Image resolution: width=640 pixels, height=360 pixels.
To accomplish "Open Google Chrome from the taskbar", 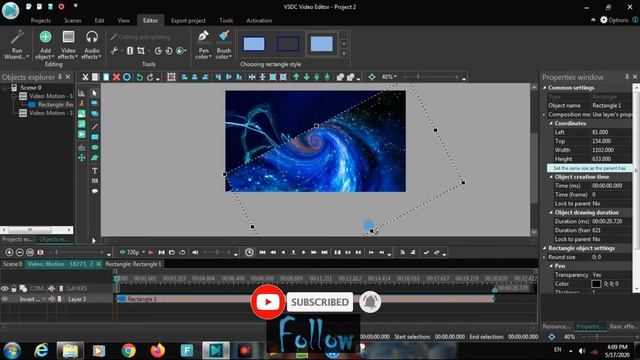I will click(x=129, y=350).
